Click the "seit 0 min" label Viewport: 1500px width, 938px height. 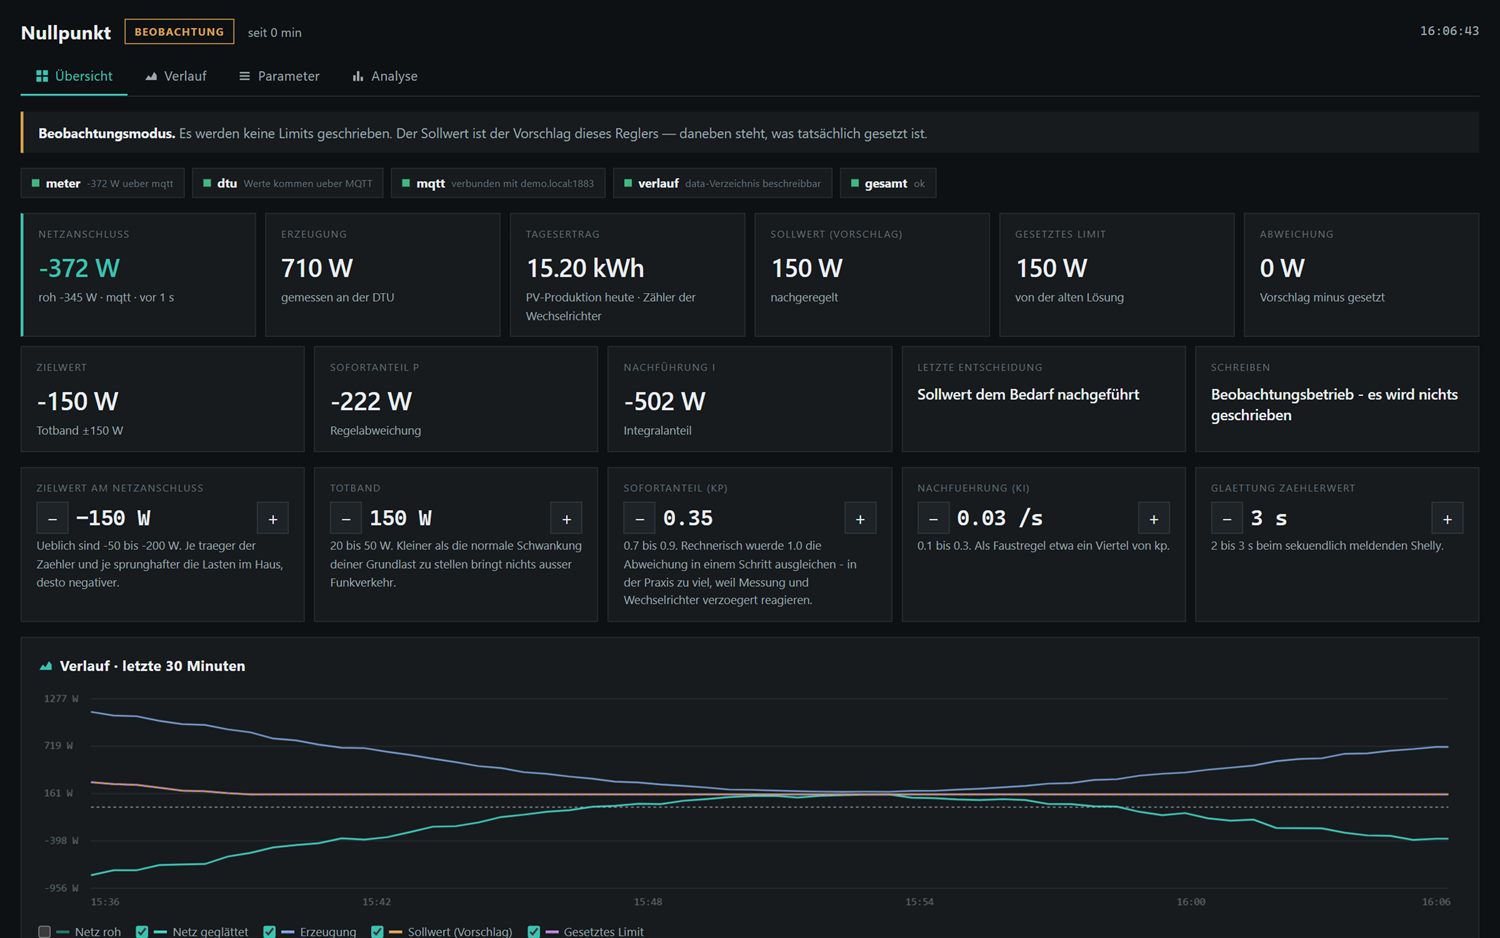click(x=275, y=33)
